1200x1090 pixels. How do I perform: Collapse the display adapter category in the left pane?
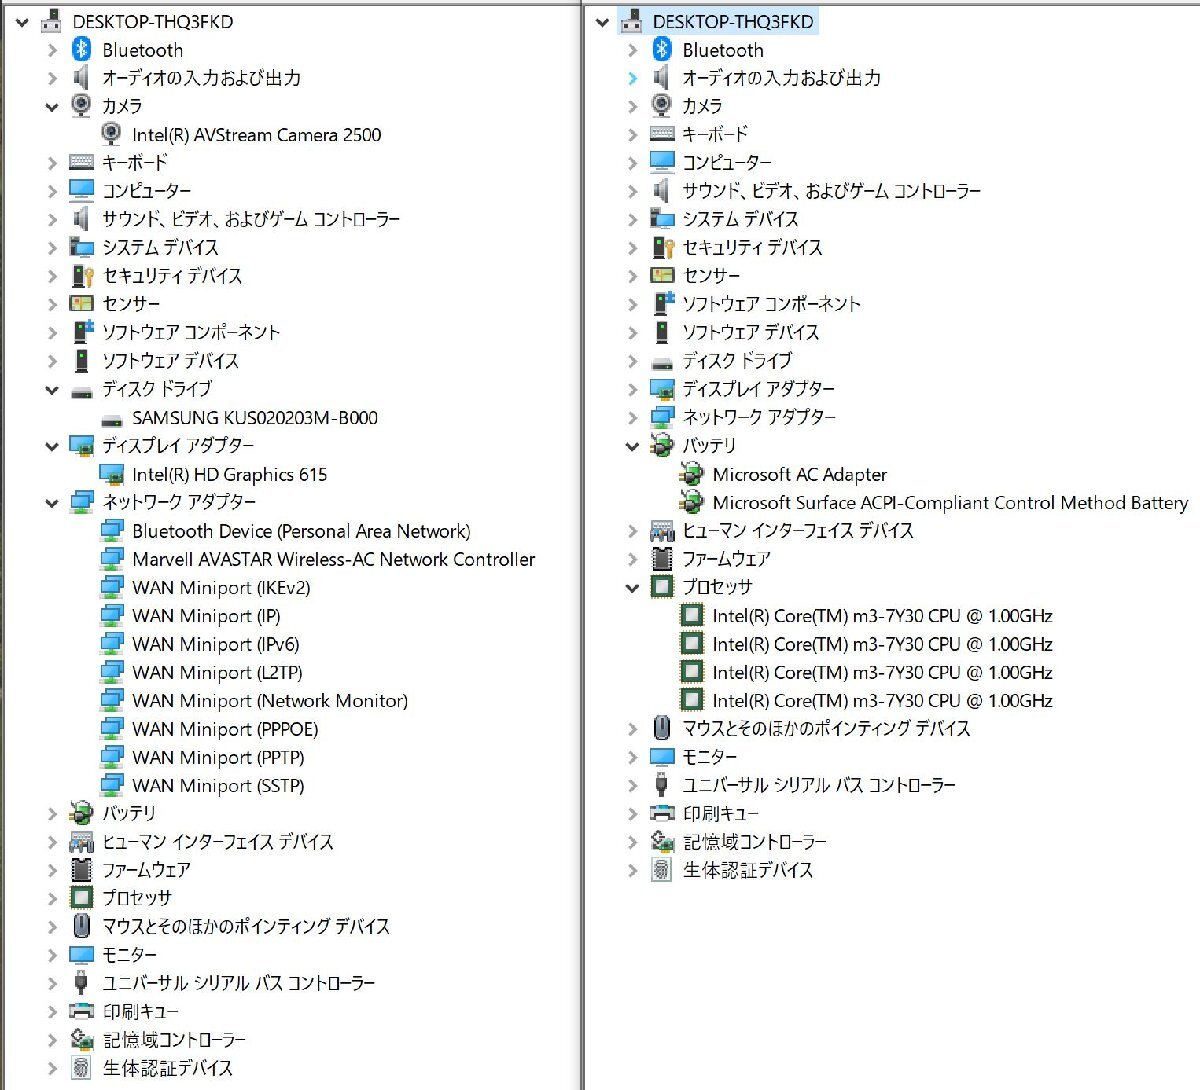52,446
